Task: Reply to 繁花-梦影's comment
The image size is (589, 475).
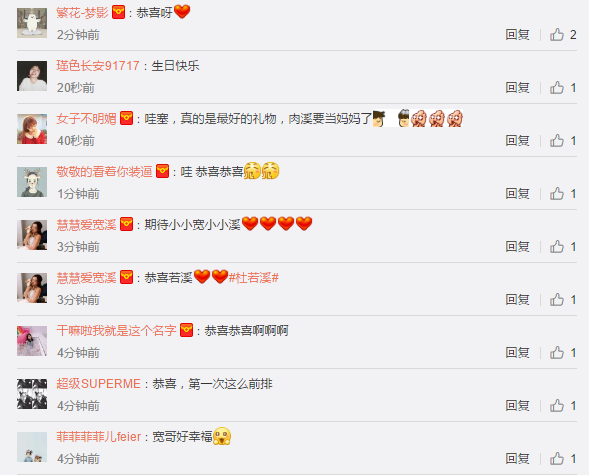Action: (x=517, y=35)
